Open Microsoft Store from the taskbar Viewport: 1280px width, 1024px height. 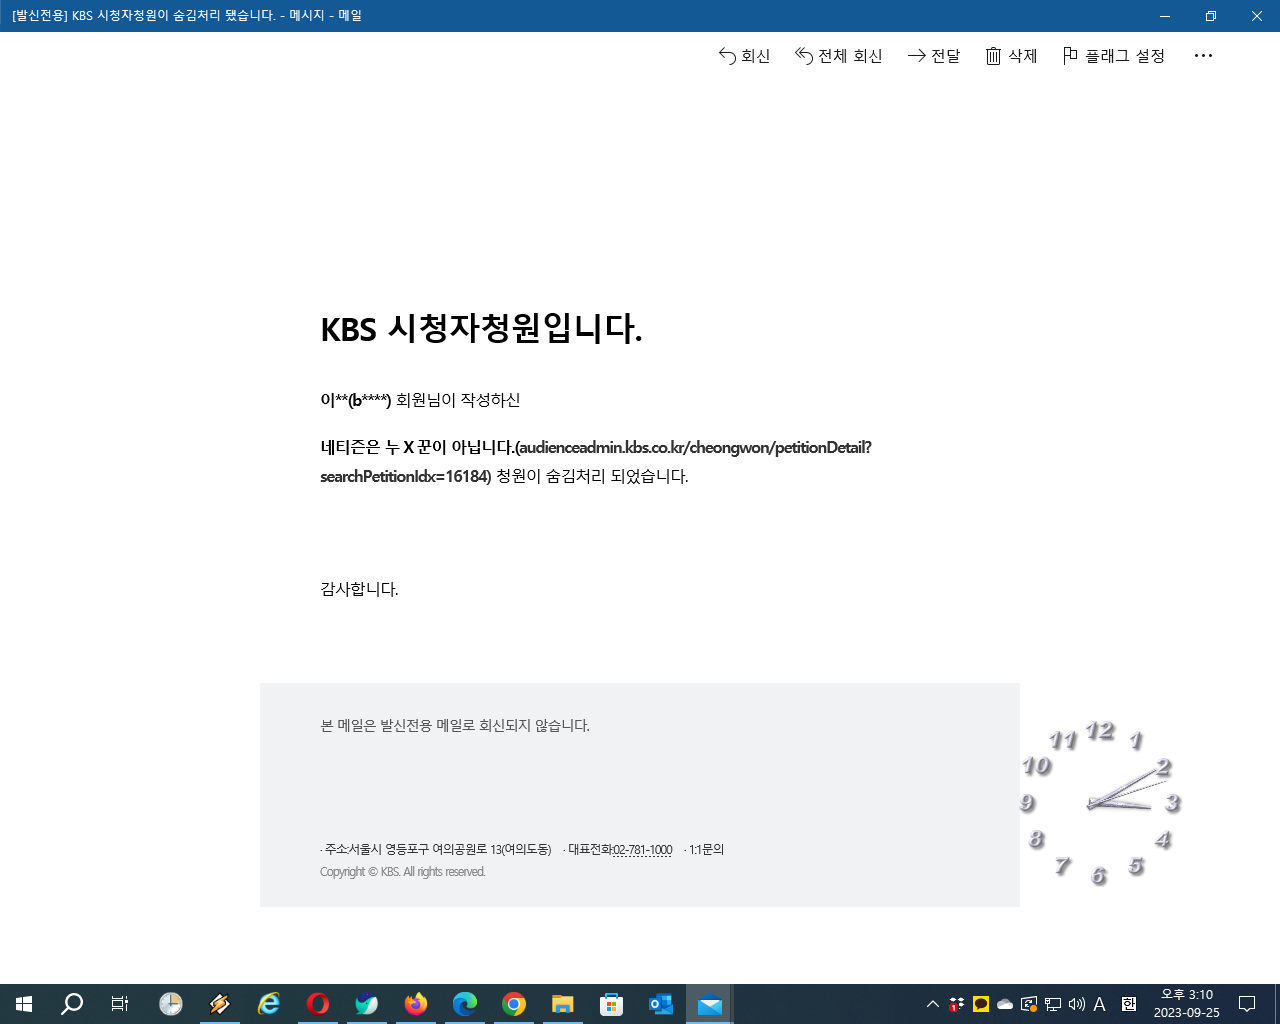612,1004
